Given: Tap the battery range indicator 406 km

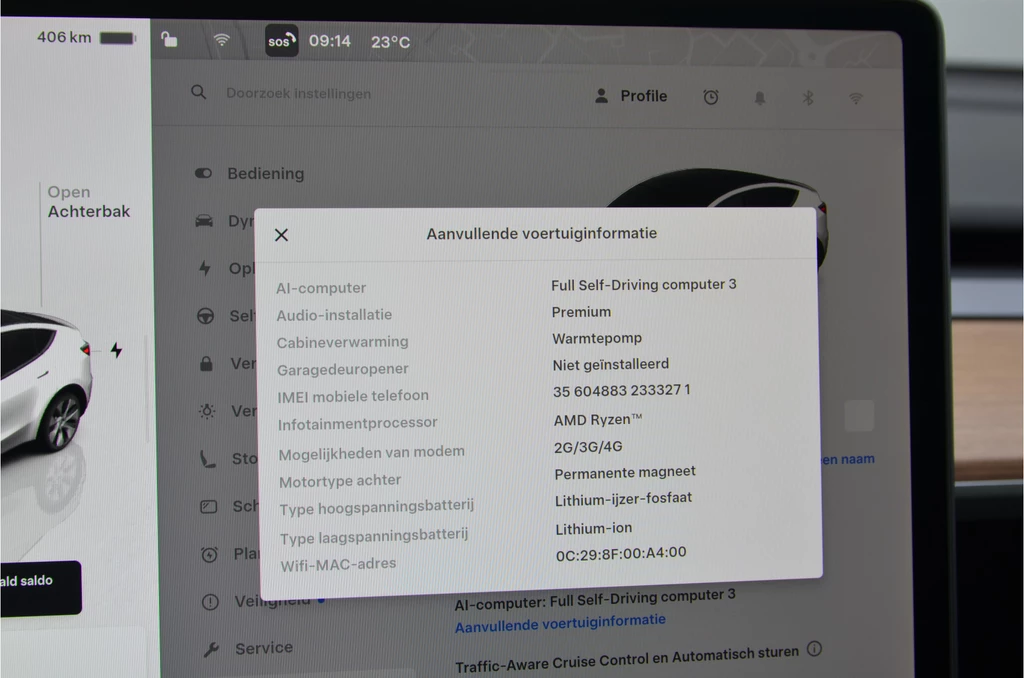Looking at the screenshot, I should point(86,38).
